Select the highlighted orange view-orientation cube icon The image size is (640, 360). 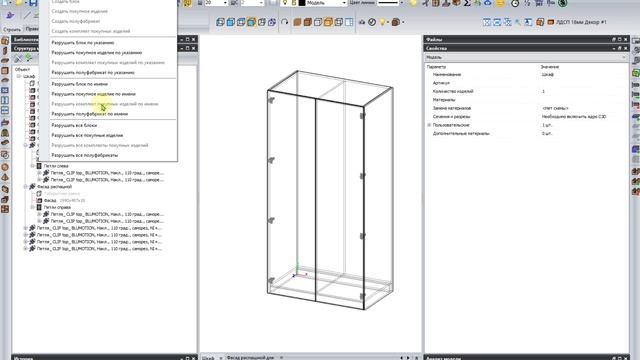[251, 22]
